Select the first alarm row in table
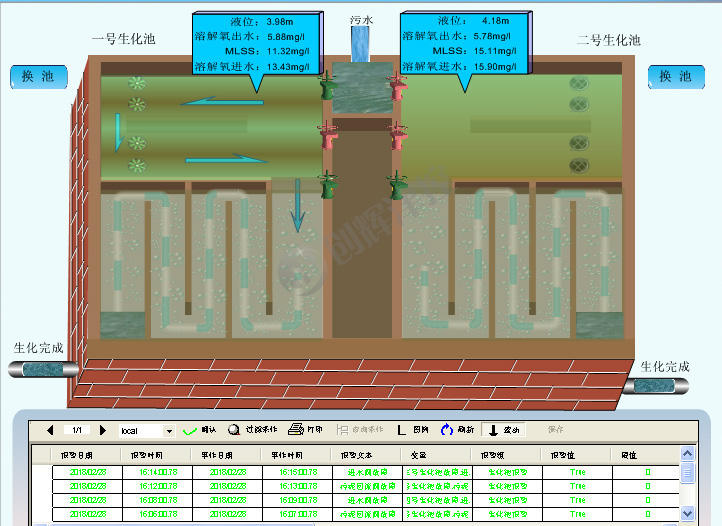 coord(360,472)
